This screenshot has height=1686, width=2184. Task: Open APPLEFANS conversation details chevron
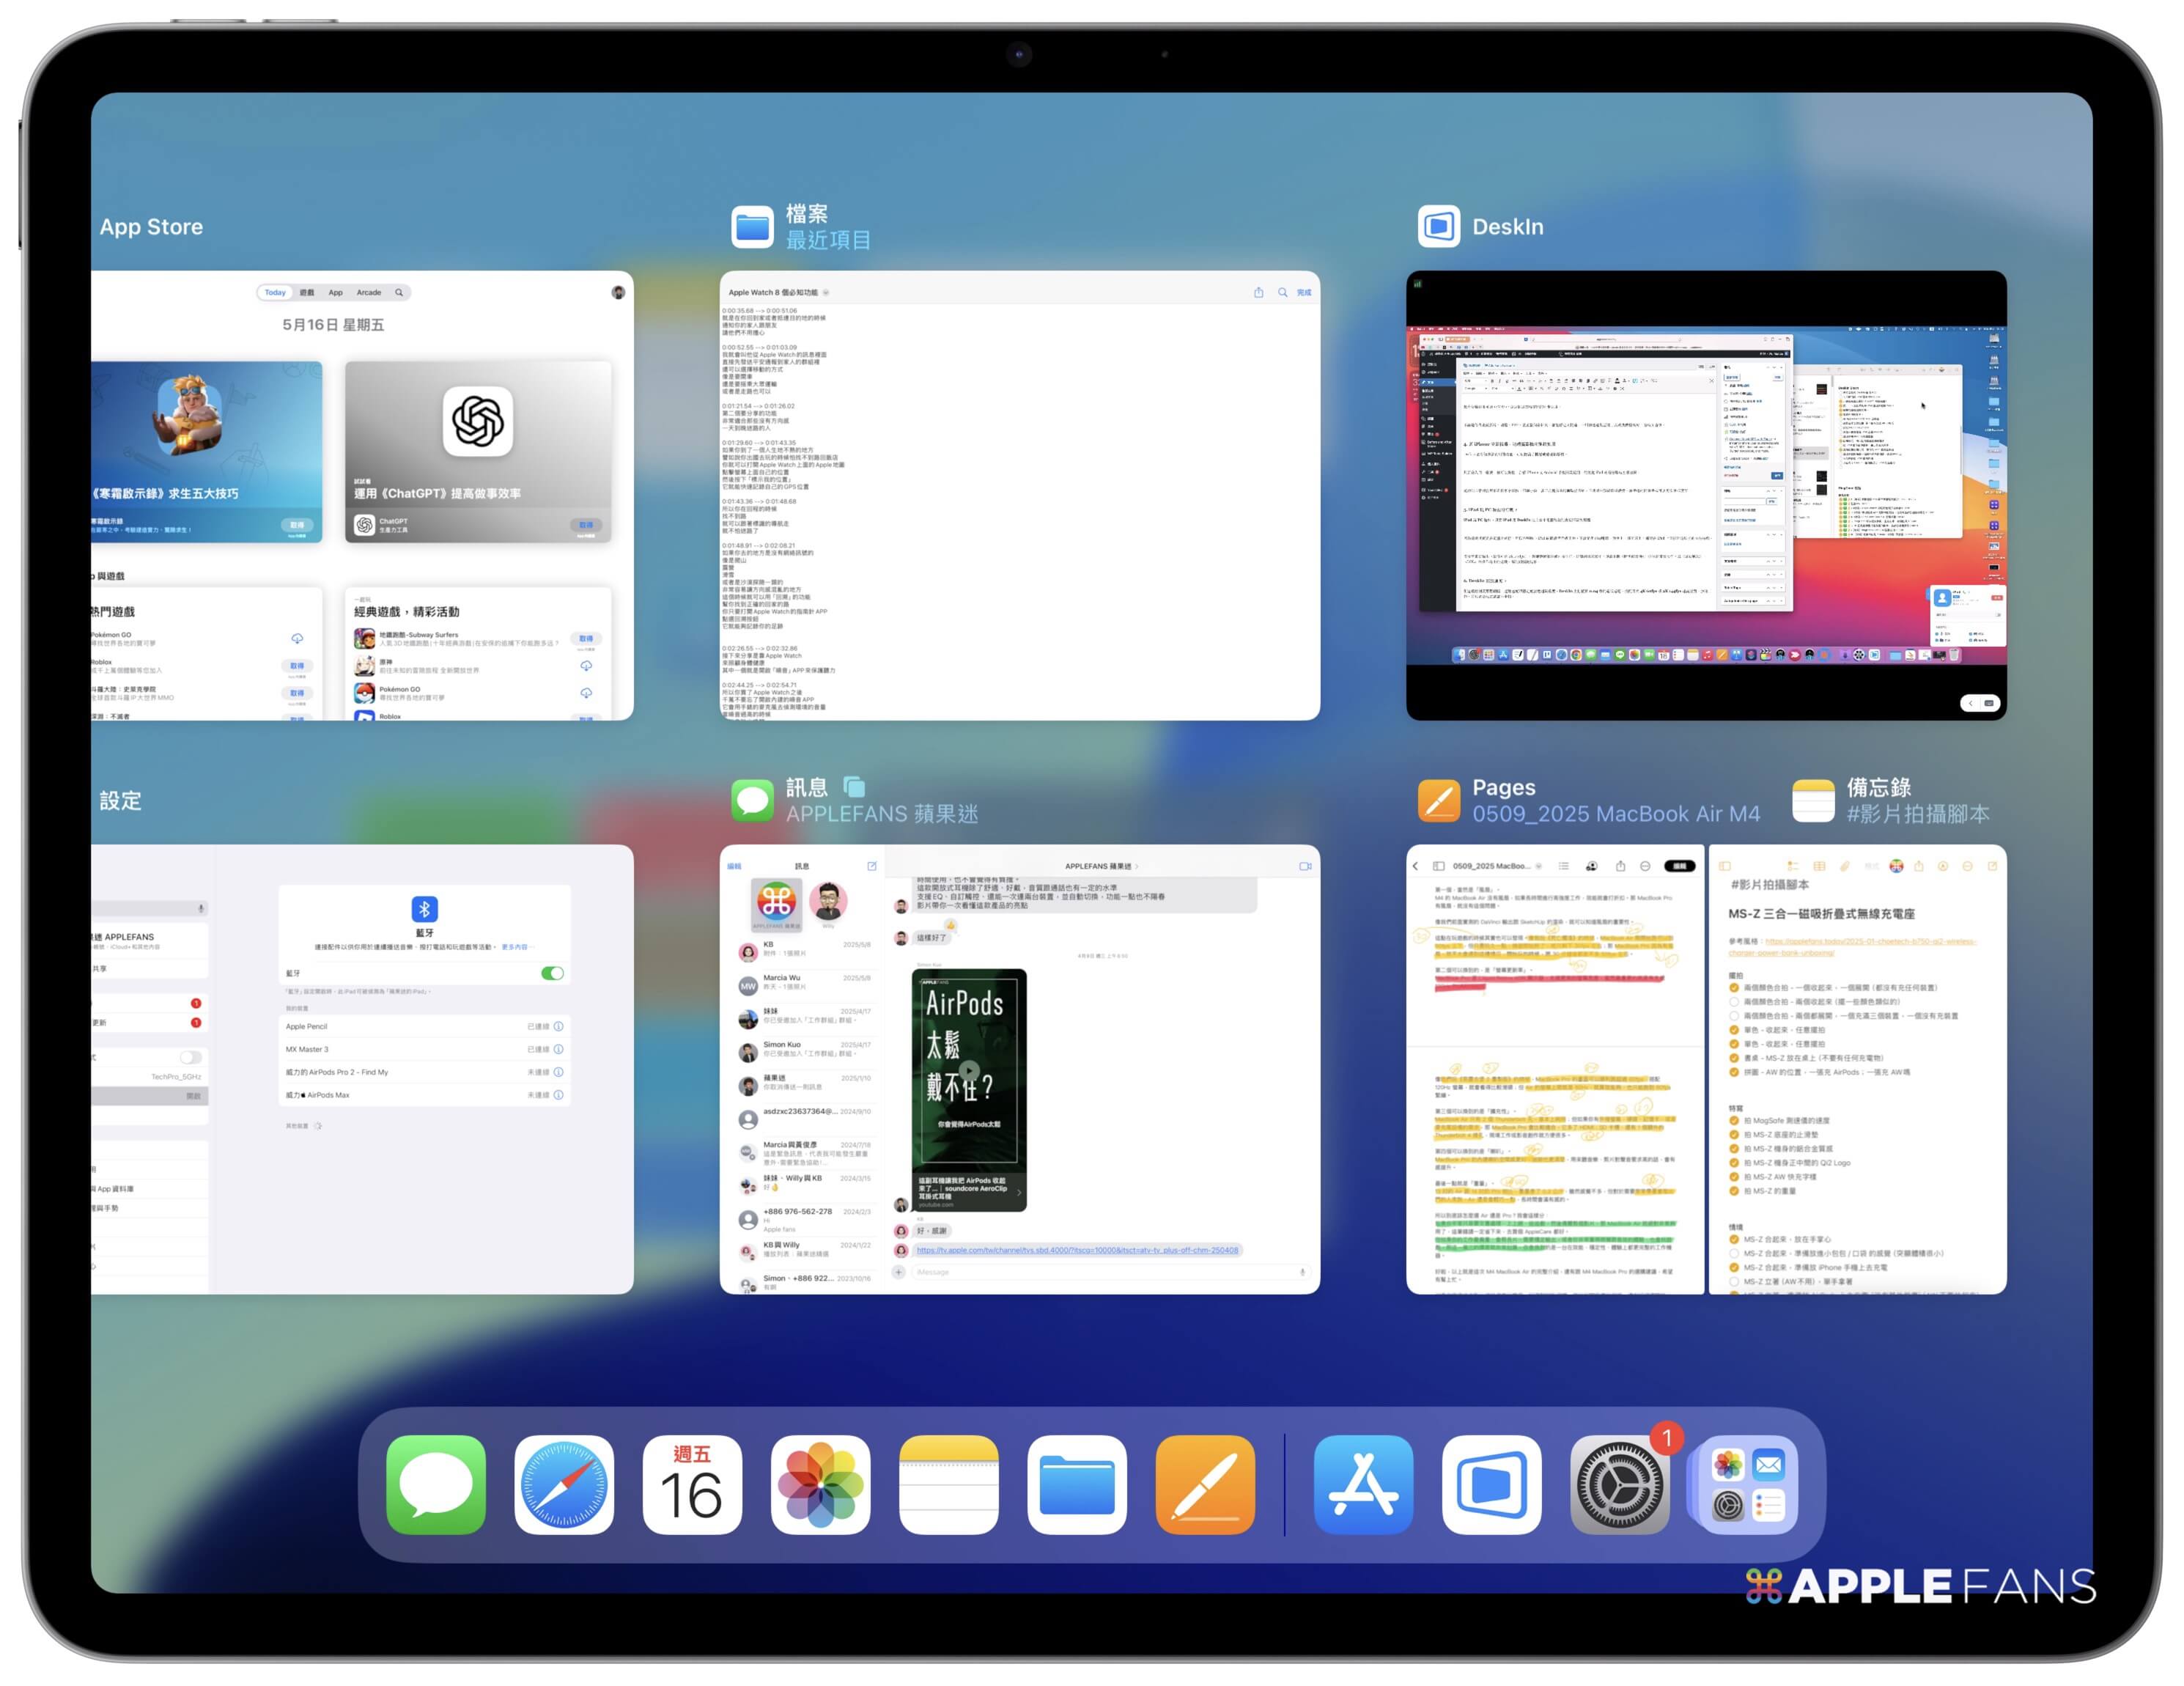pos(1136,866)
